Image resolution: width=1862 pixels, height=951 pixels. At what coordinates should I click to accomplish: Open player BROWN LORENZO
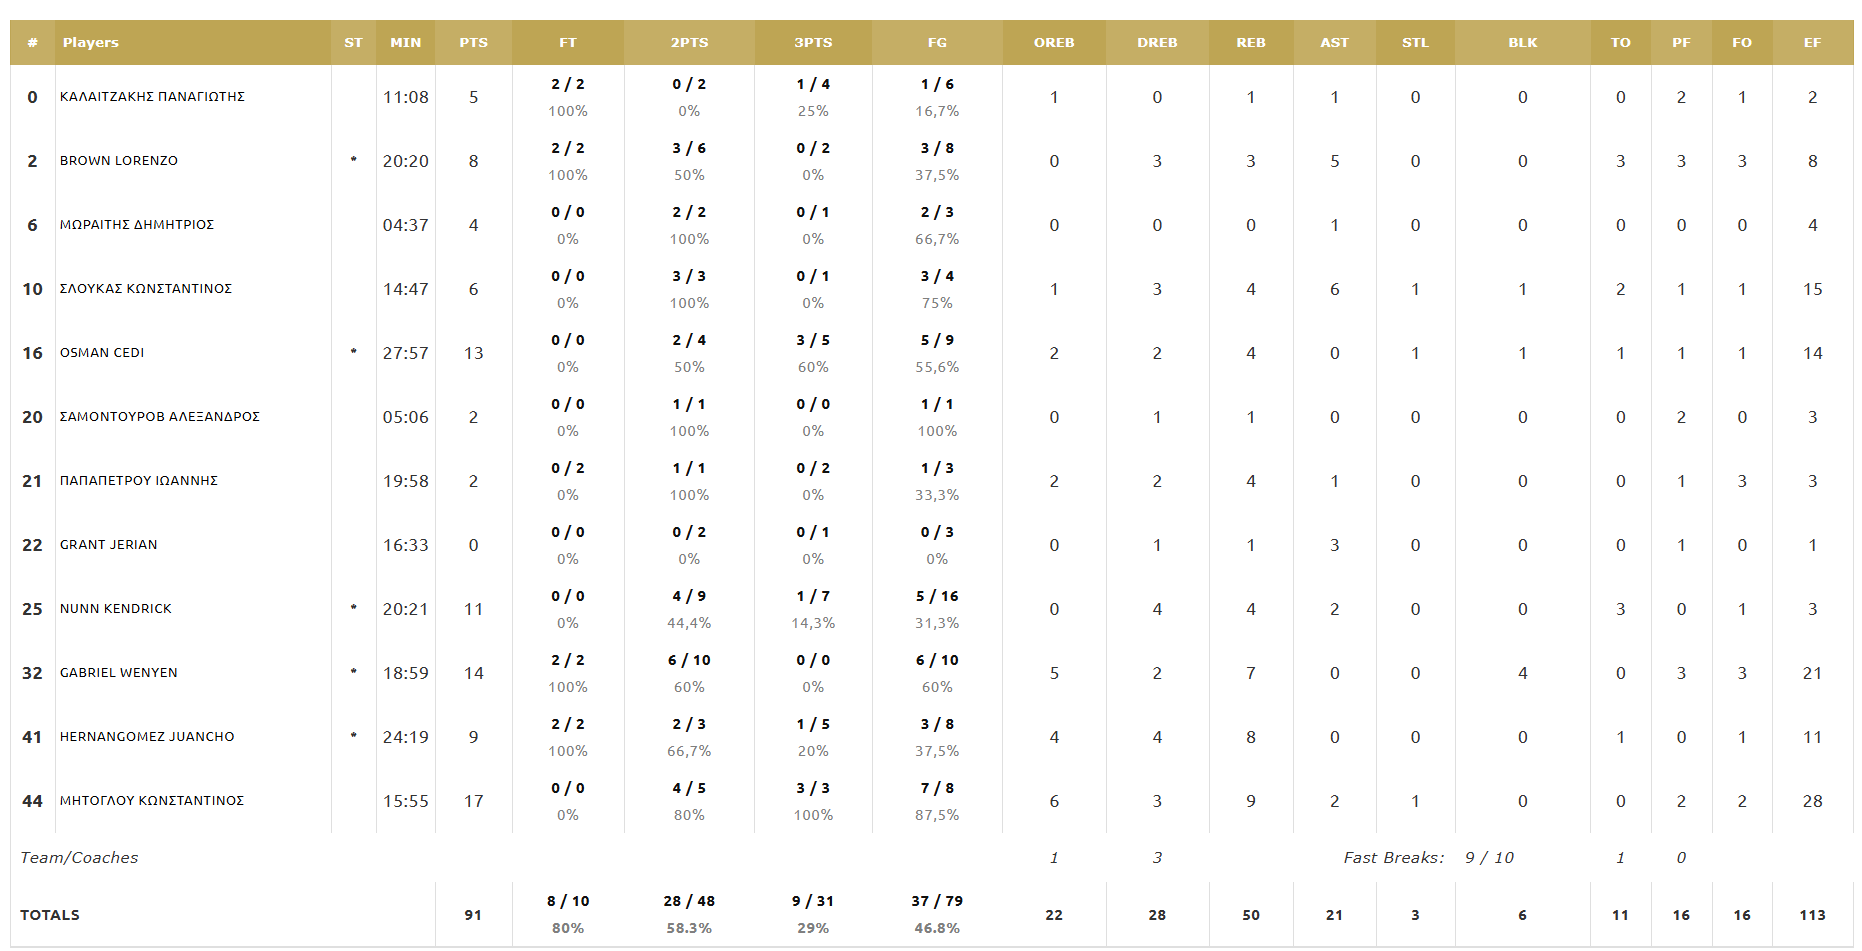click(x=119, y=161)
